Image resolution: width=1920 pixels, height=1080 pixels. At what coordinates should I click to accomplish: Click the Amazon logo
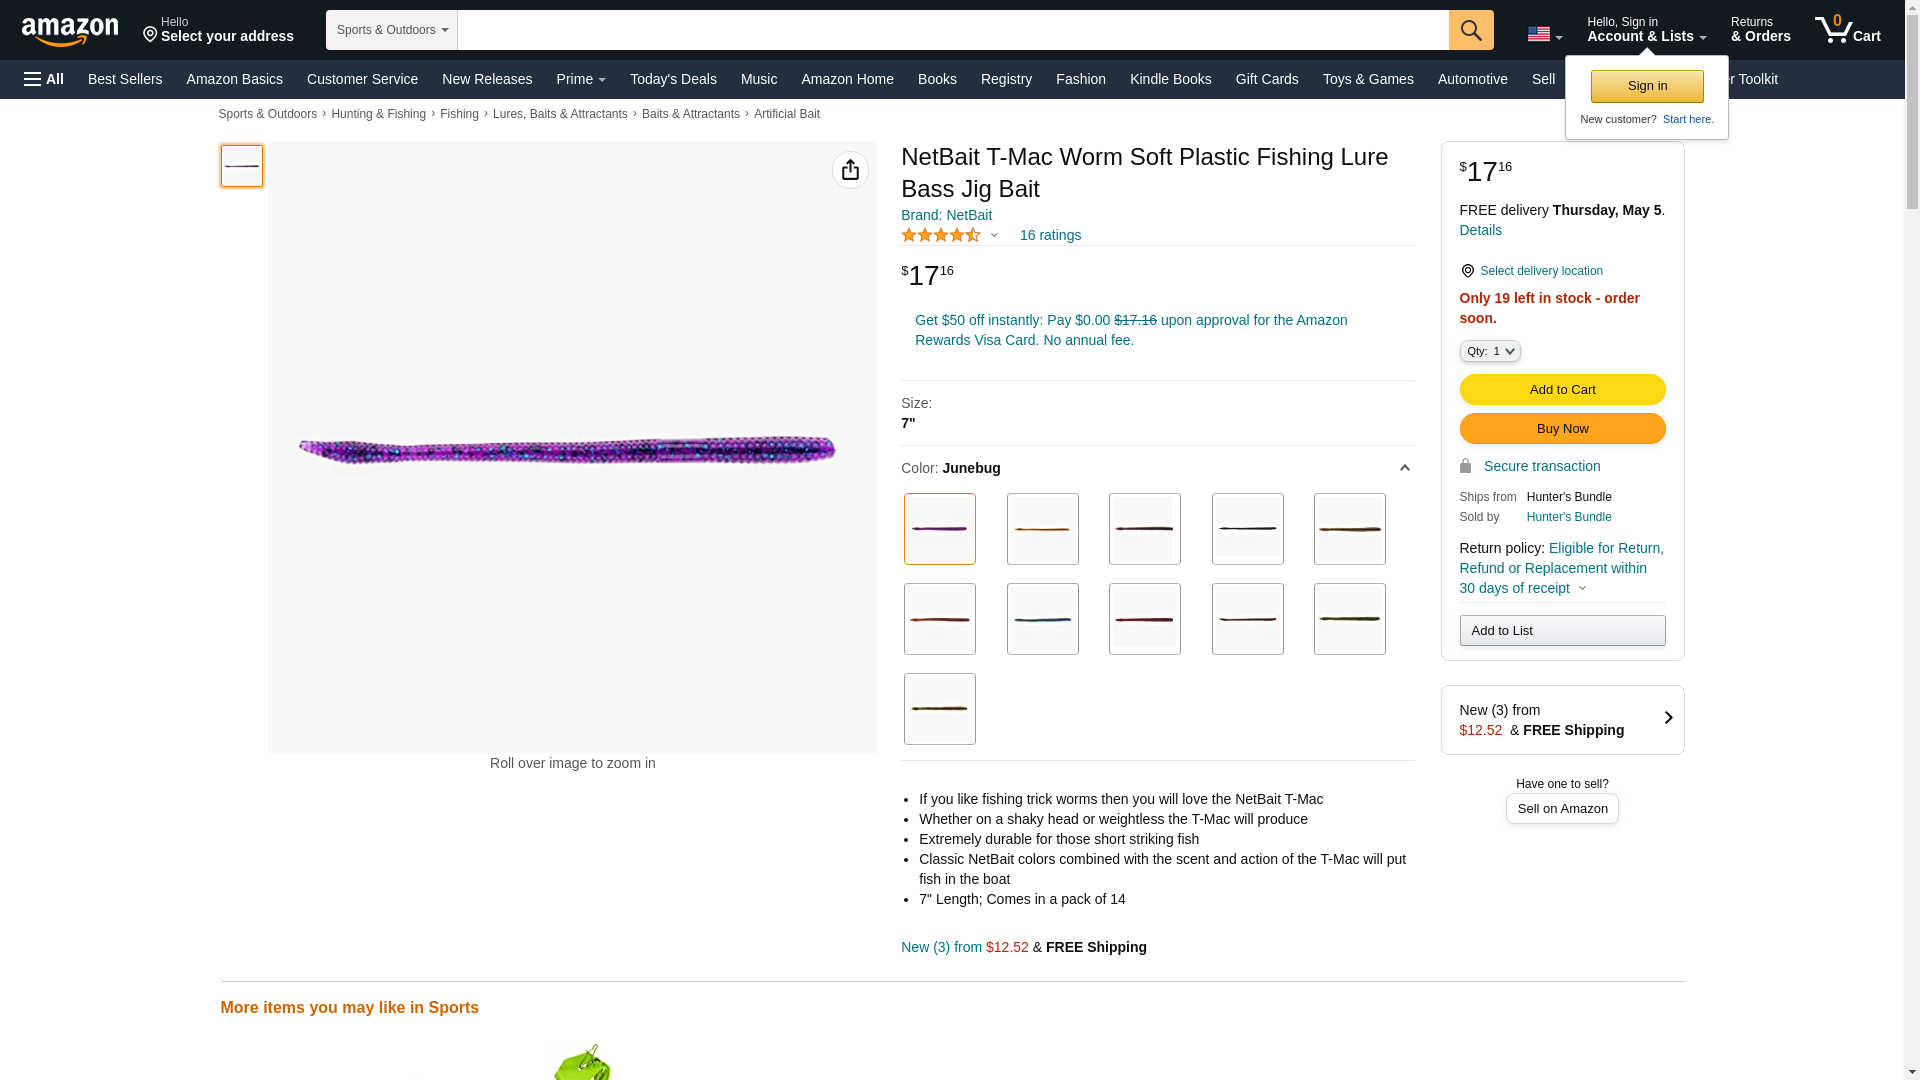[70, 32]
